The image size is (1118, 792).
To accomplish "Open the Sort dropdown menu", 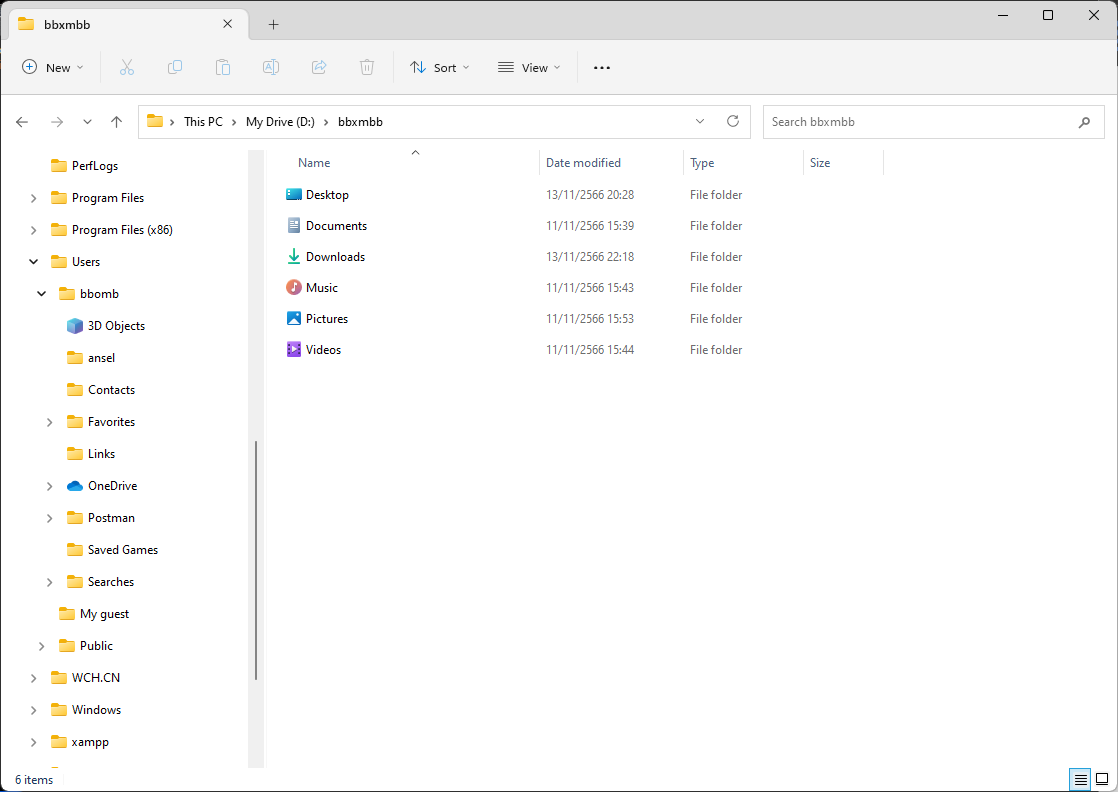I will coord(439,67).
